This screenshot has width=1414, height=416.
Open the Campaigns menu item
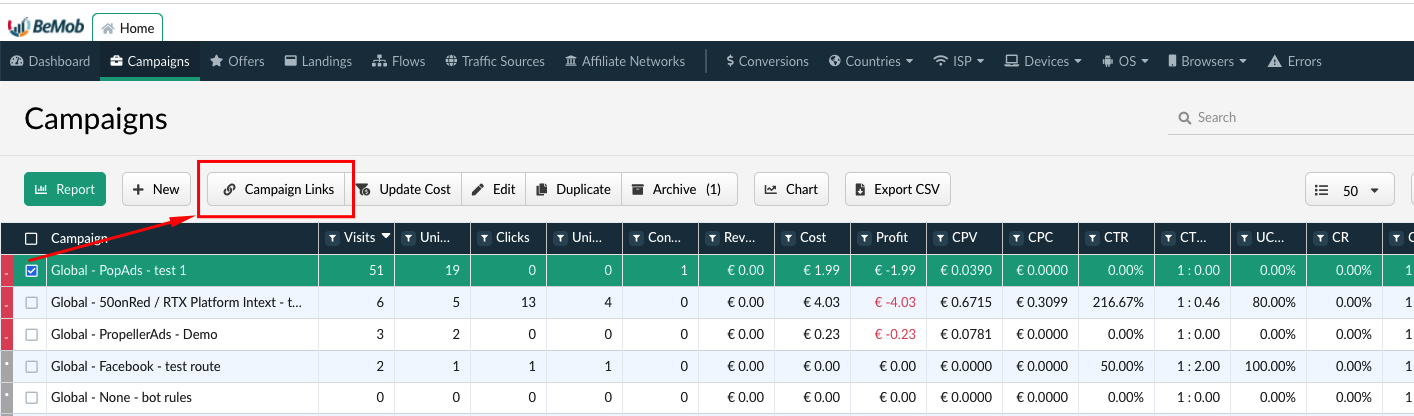pyautogui.click(x=150, y=61)
